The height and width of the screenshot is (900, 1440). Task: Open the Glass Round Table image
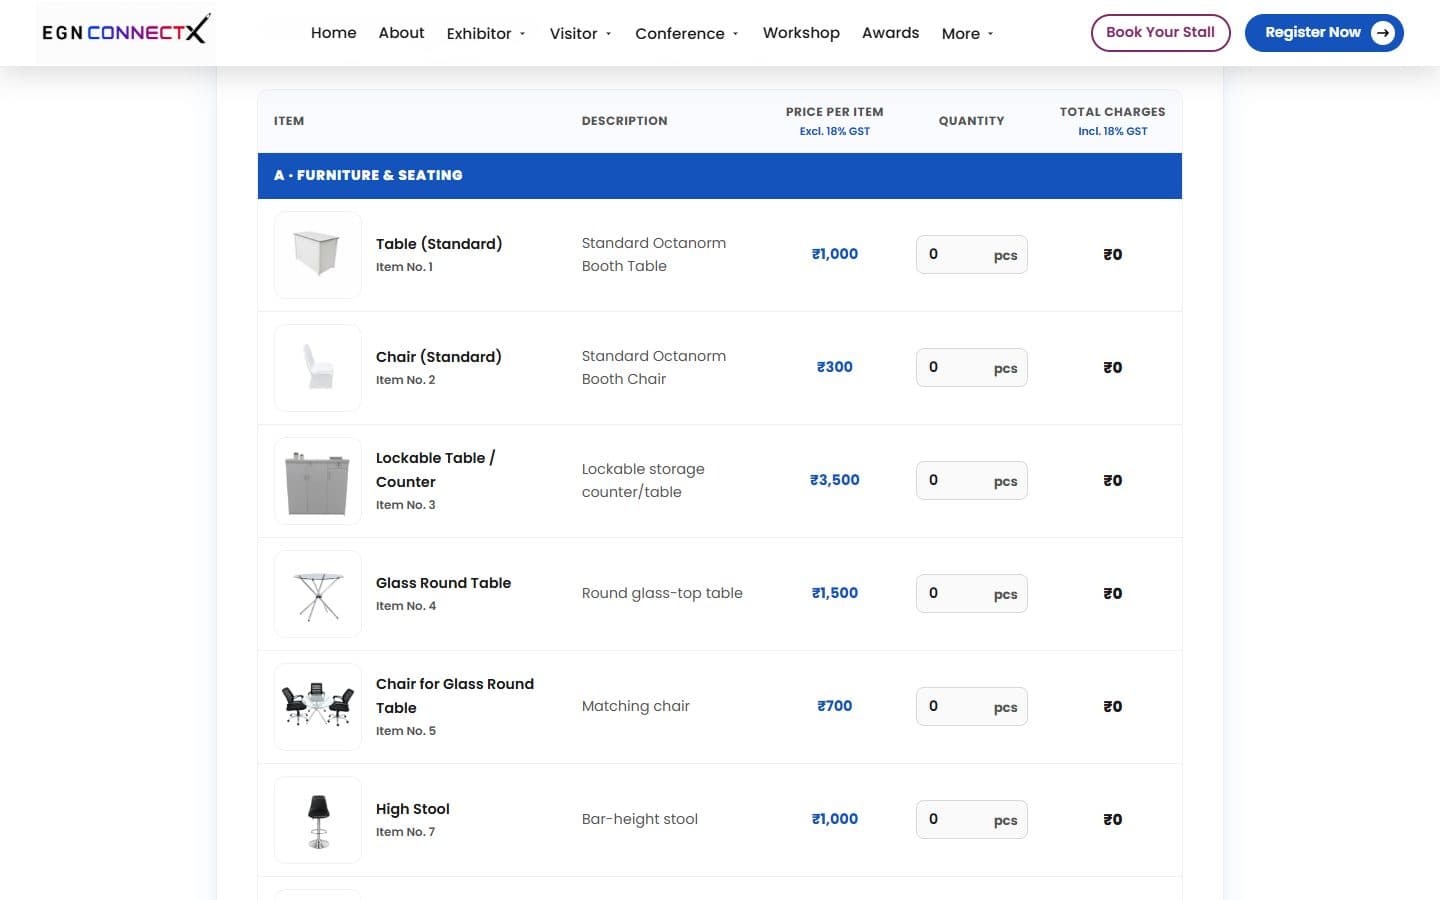[318, 594]
